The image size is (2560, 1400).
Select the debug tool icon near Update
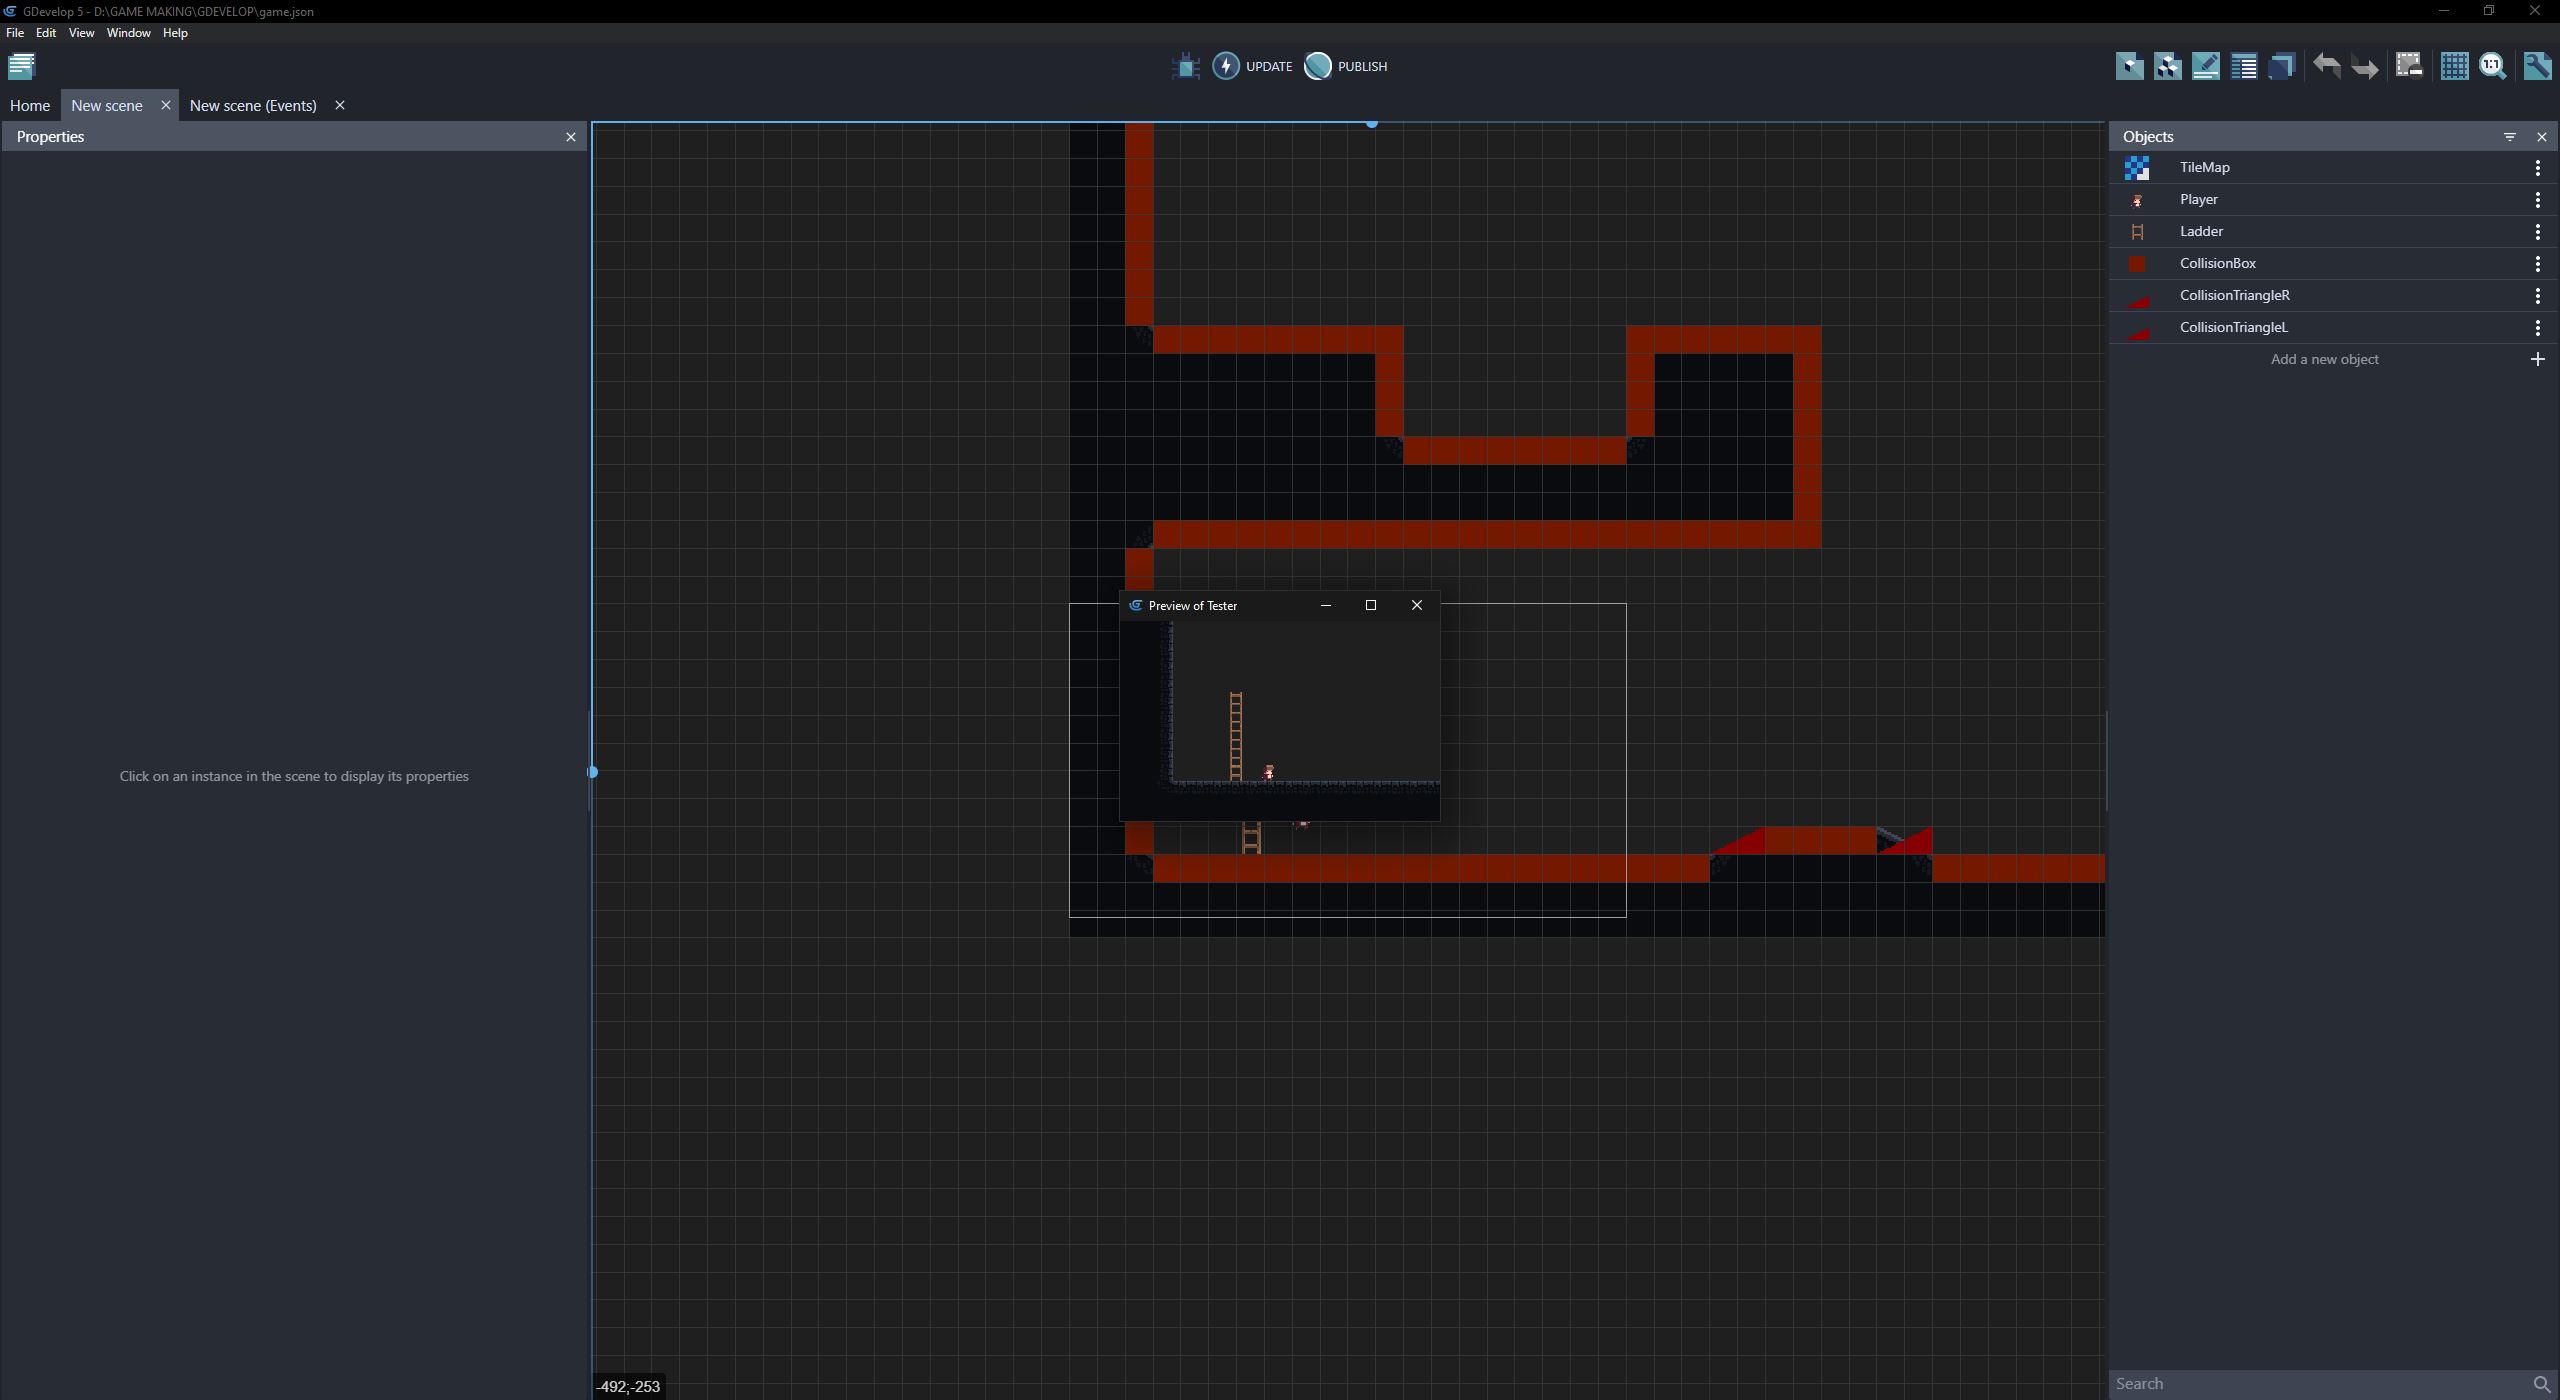[x=1185, y=66]
